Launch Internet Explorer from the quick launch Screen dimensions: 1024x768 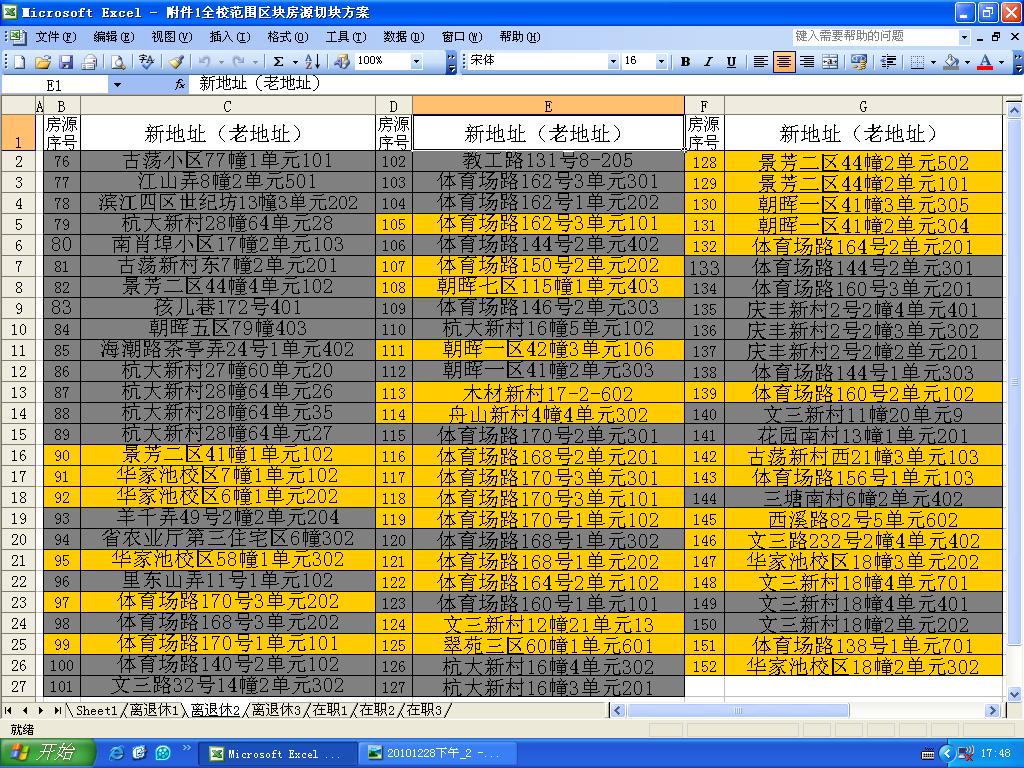pos(116,753)
